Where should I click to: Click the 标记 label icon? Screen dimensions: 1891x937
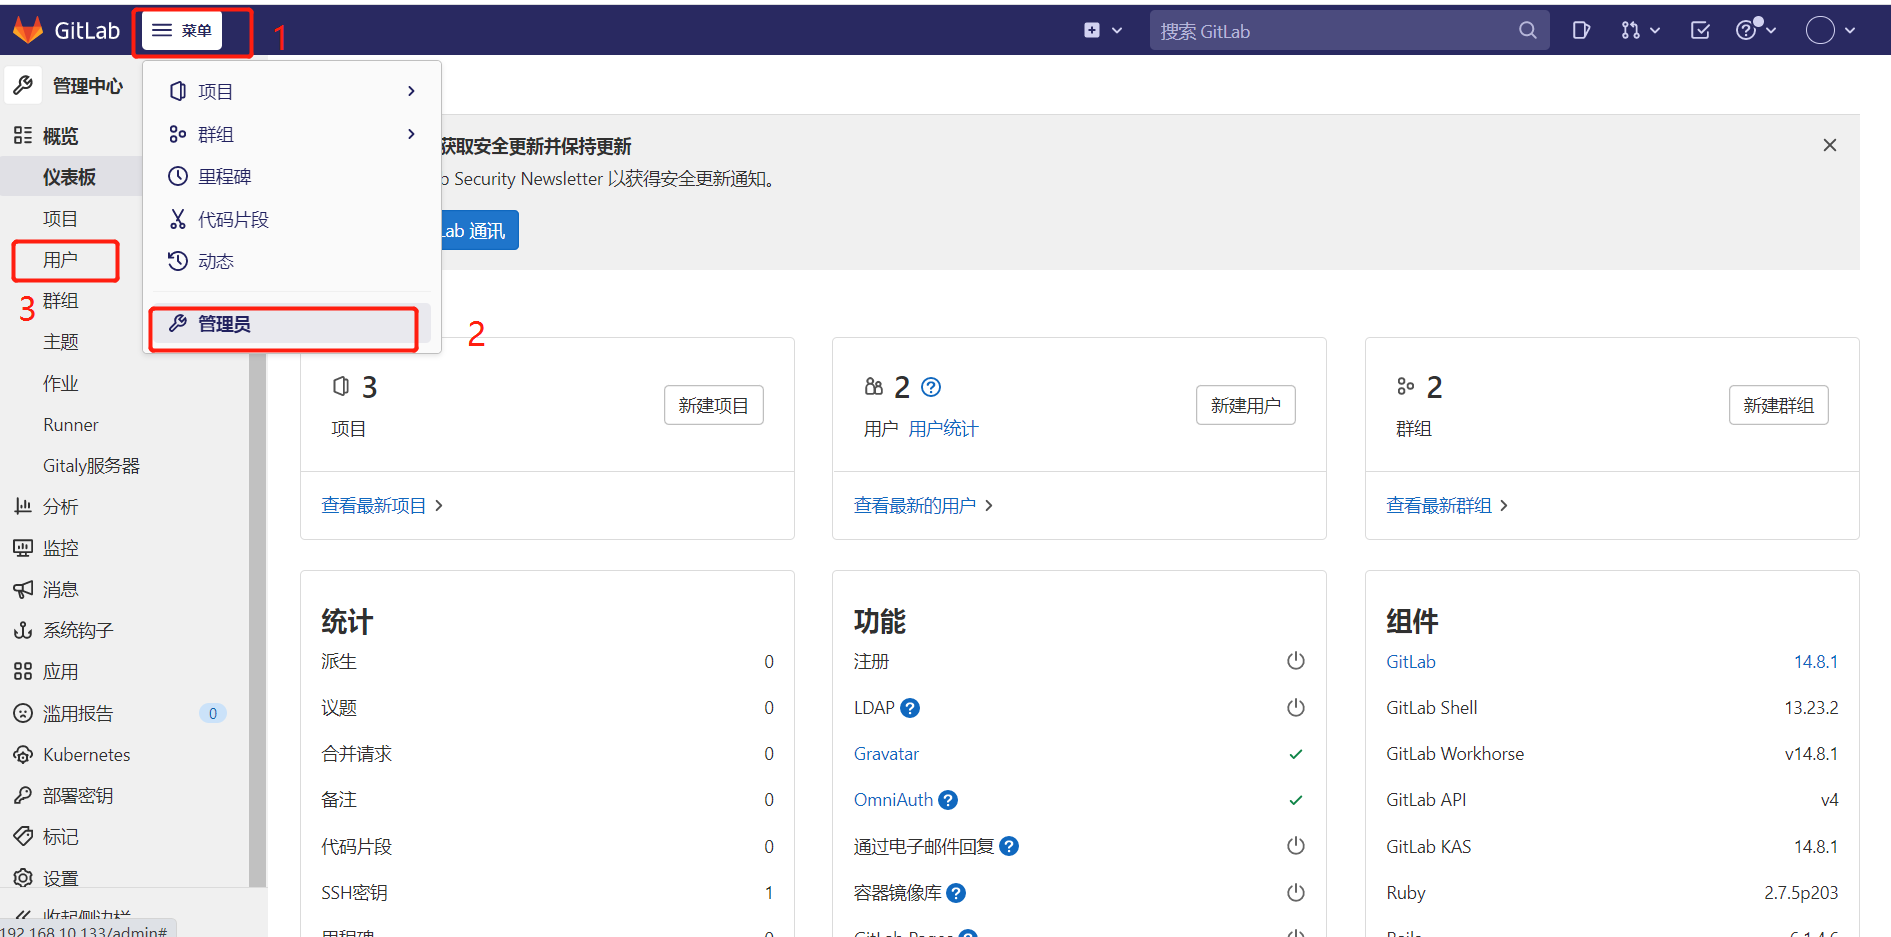click(x=23, y=836)
